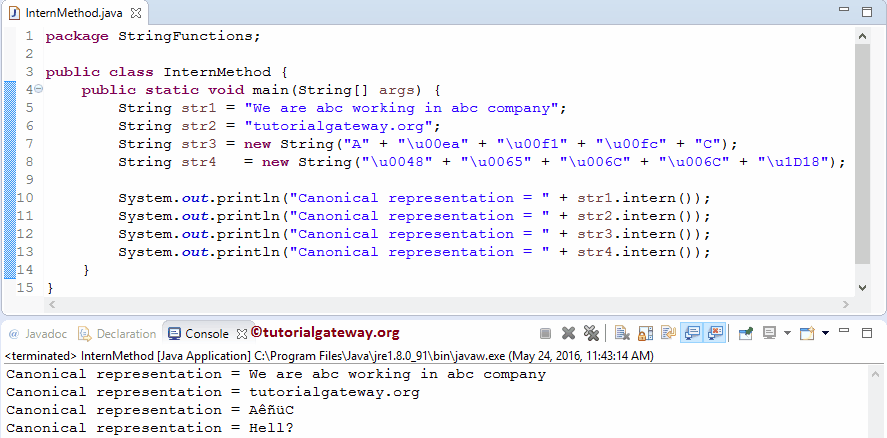Click Remove Launch icon in Console
Viewport: 887px width, 438px height.
tap(569, 333)
